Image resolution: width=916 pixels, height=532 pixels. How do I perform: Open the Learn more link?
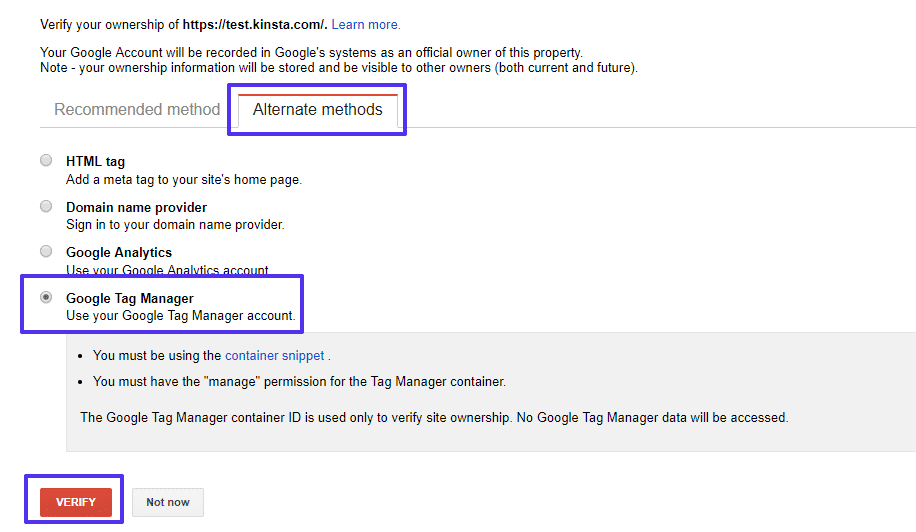point(366,25)
